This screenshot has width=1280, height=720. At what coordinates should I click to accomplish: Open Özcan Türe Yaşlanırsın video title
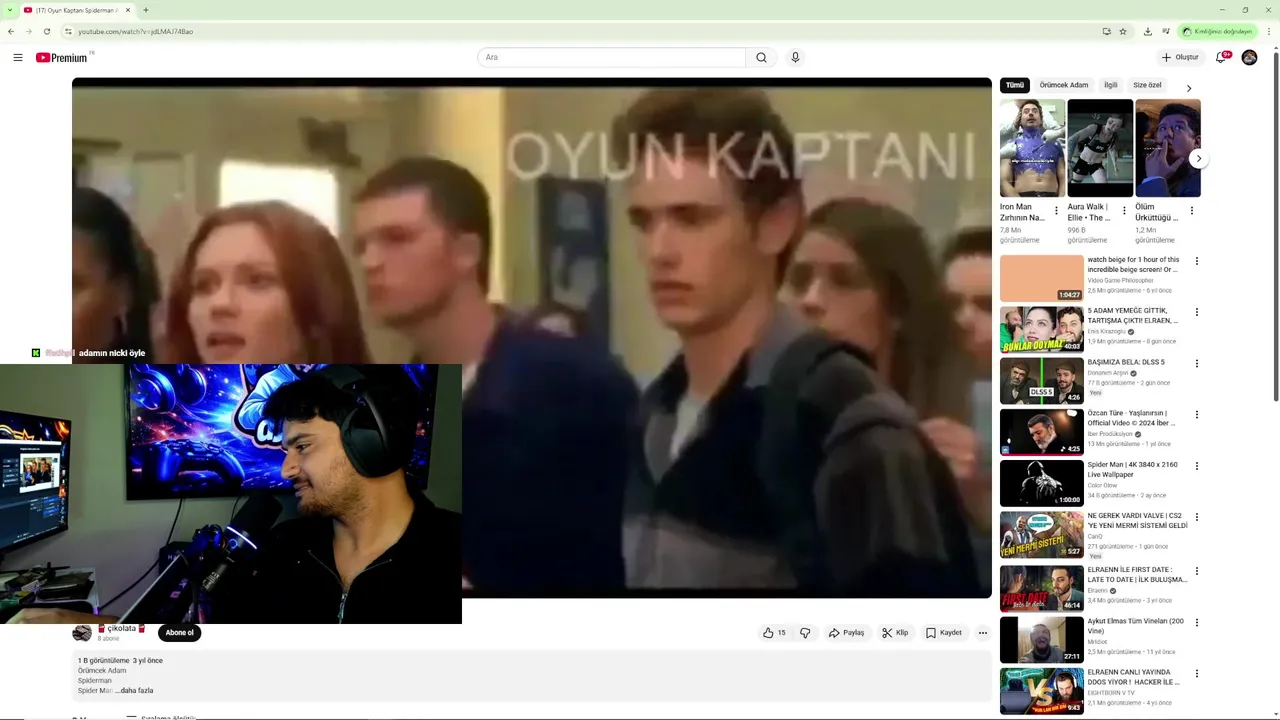(1131, 418)
